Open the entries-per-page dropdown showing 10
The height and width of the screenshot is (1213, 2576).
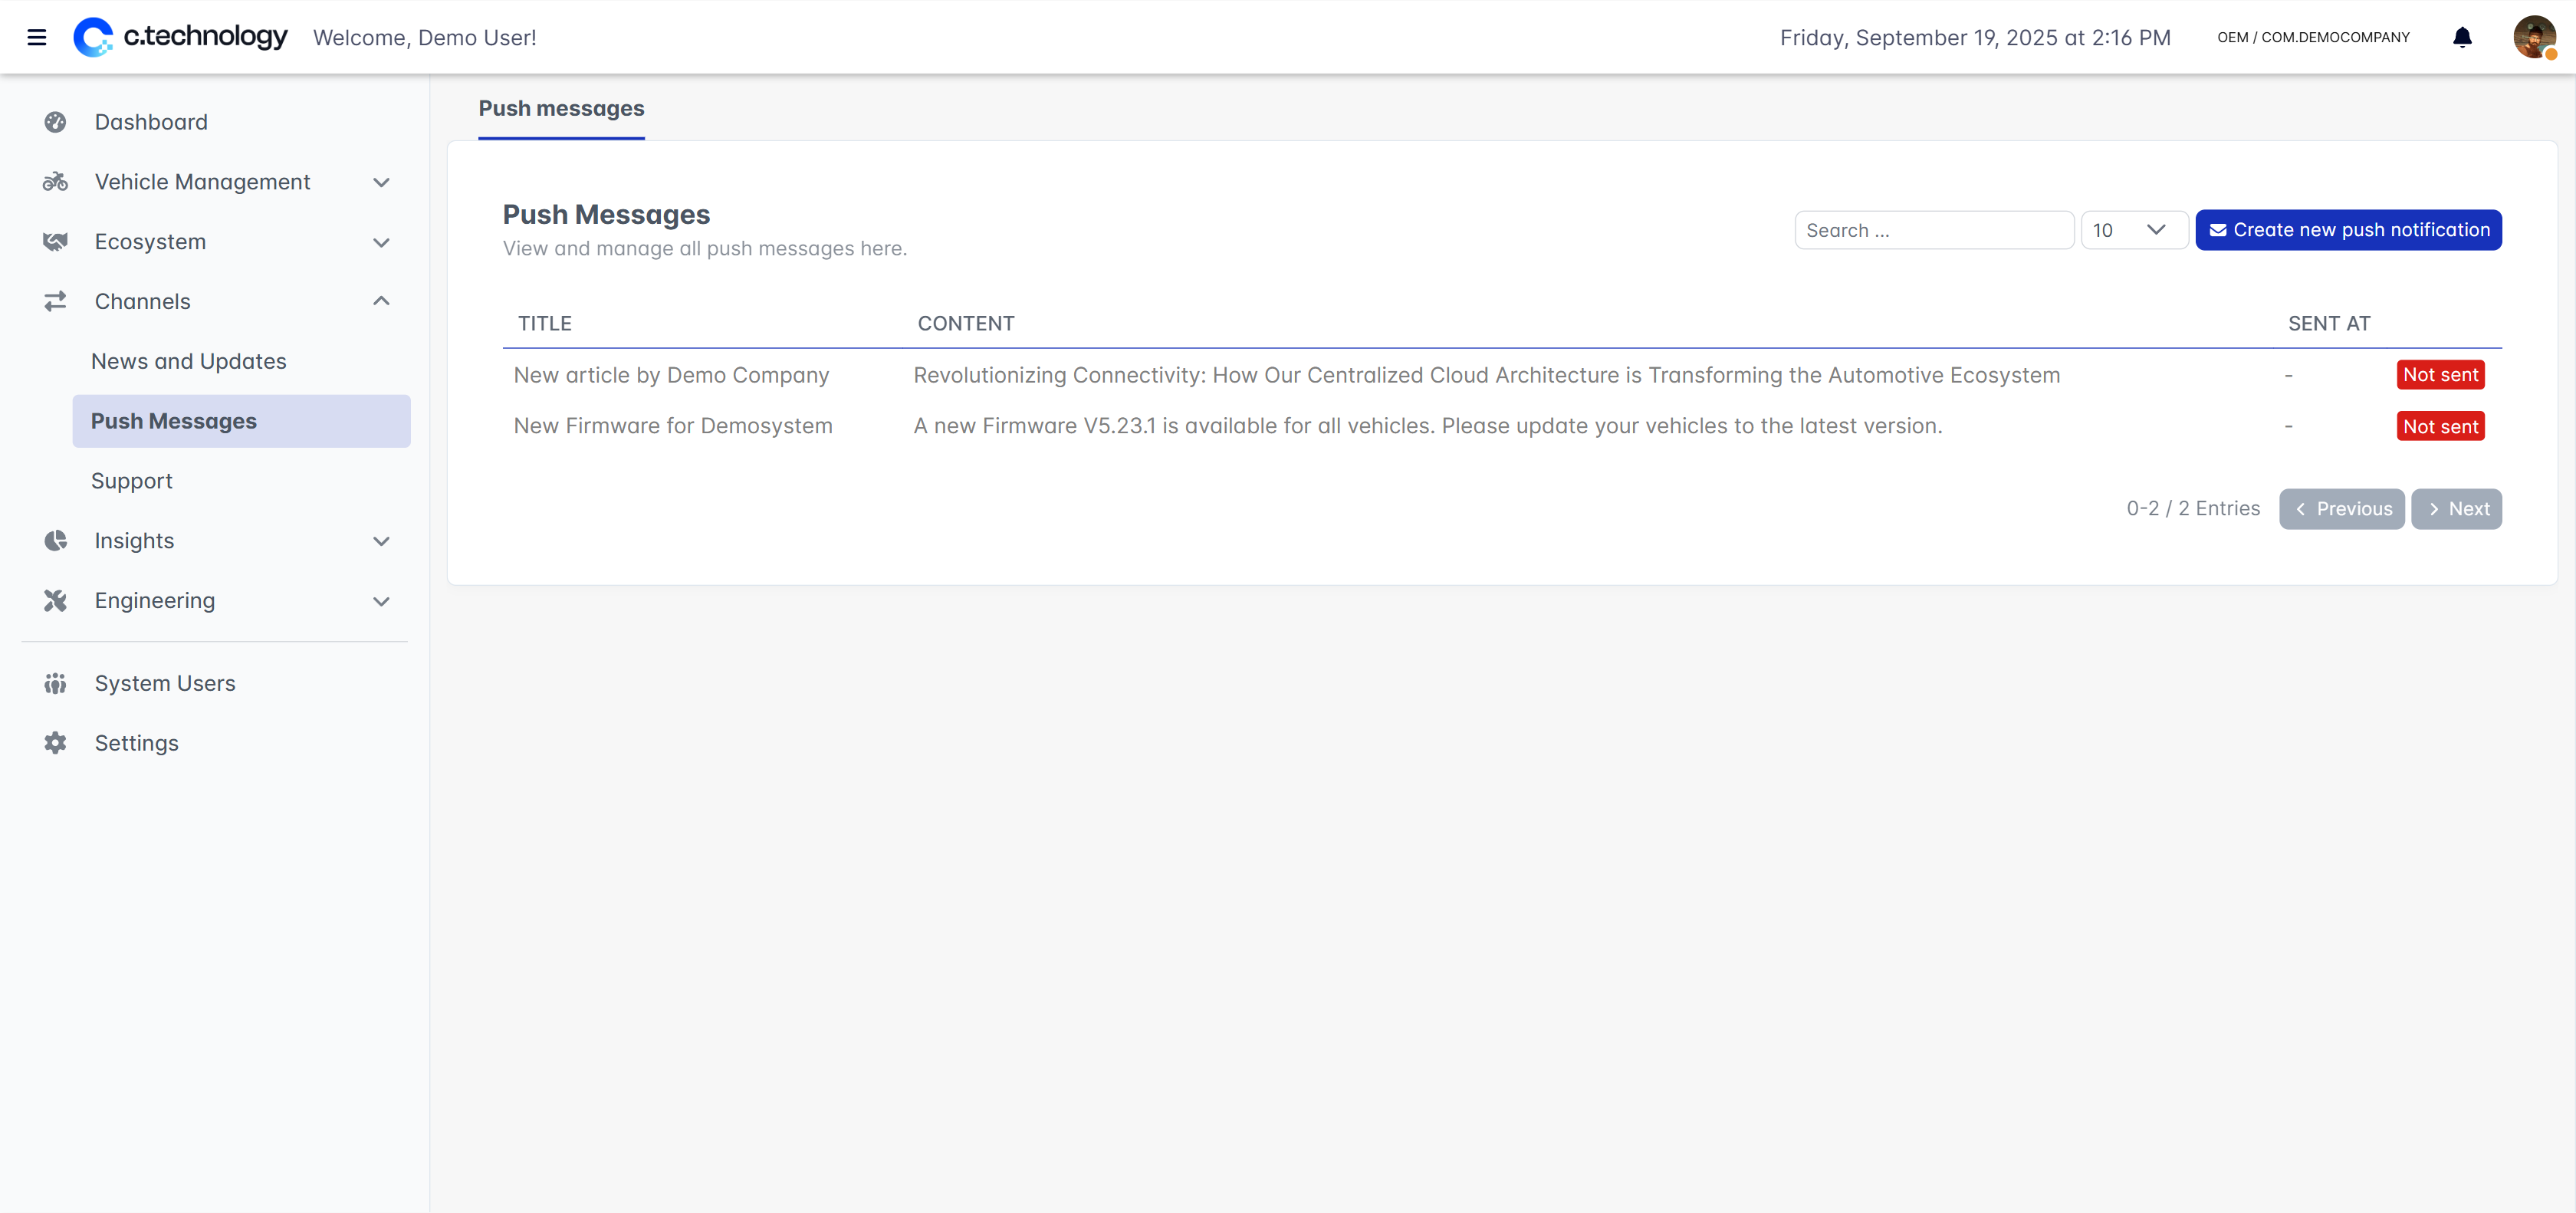2133,230
